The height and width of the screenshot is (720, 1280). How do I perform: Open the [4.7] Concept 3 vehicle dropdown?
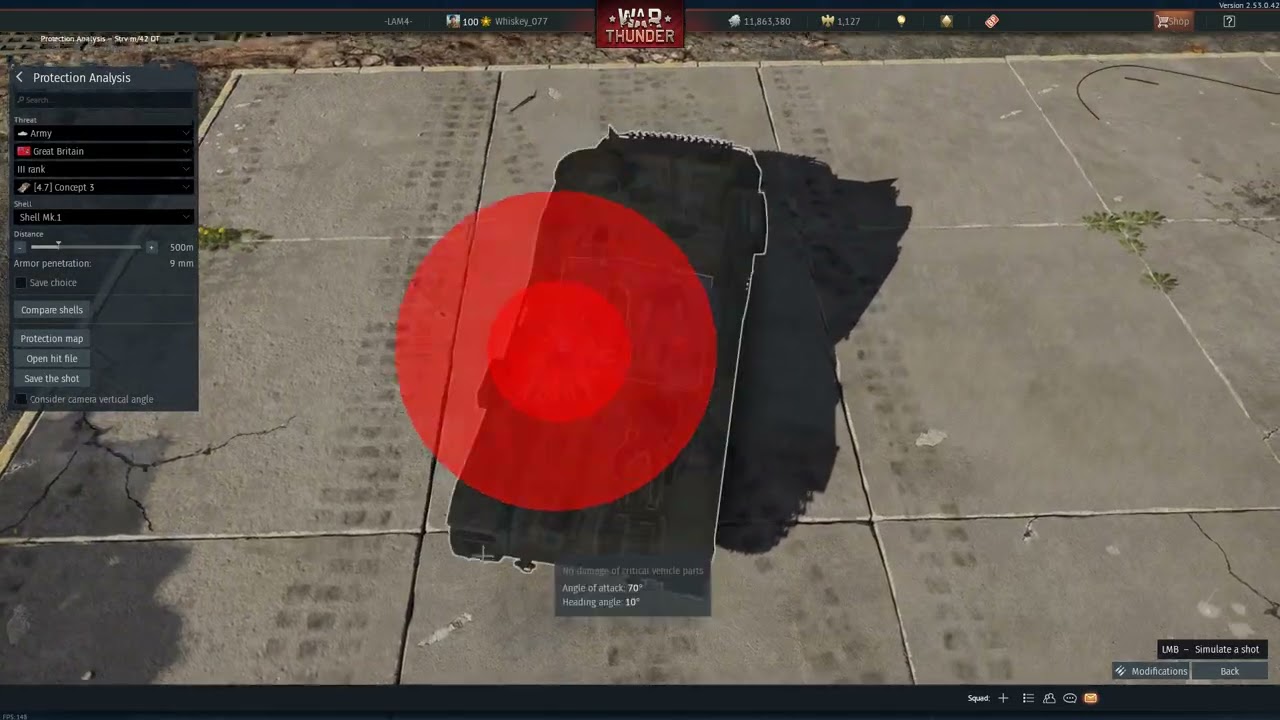click(x=104, y=187)
